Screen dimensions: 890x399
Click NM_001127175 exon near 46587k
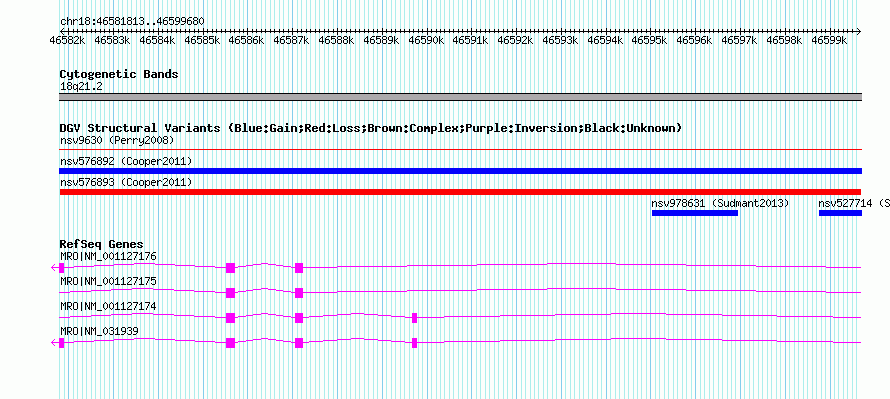pos(299,293)
